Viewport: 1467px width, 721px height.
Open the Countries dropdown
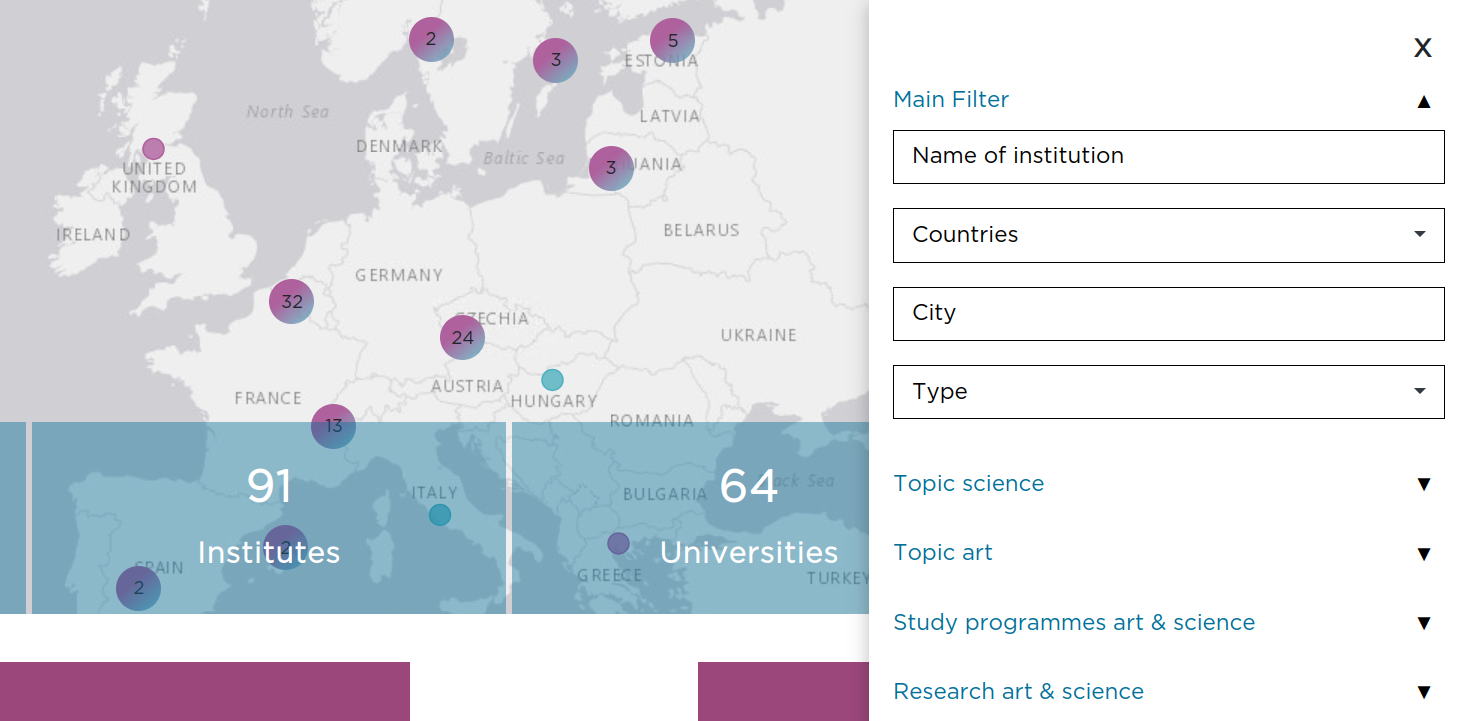point(1168,235)
